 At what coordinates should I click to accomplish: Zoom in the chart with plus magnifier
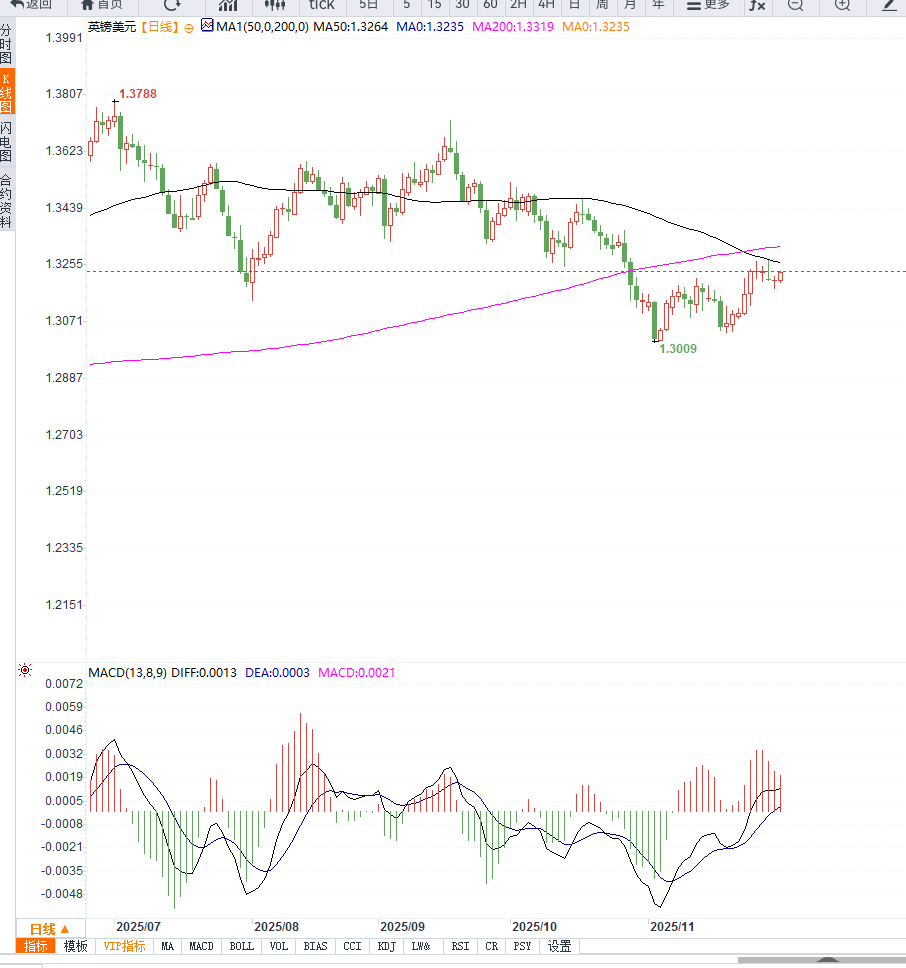842,4
